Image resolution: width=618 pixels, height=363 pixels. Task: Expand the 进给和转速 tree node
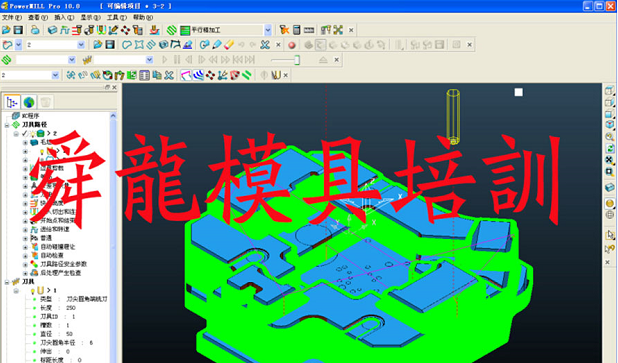[25, 229]
